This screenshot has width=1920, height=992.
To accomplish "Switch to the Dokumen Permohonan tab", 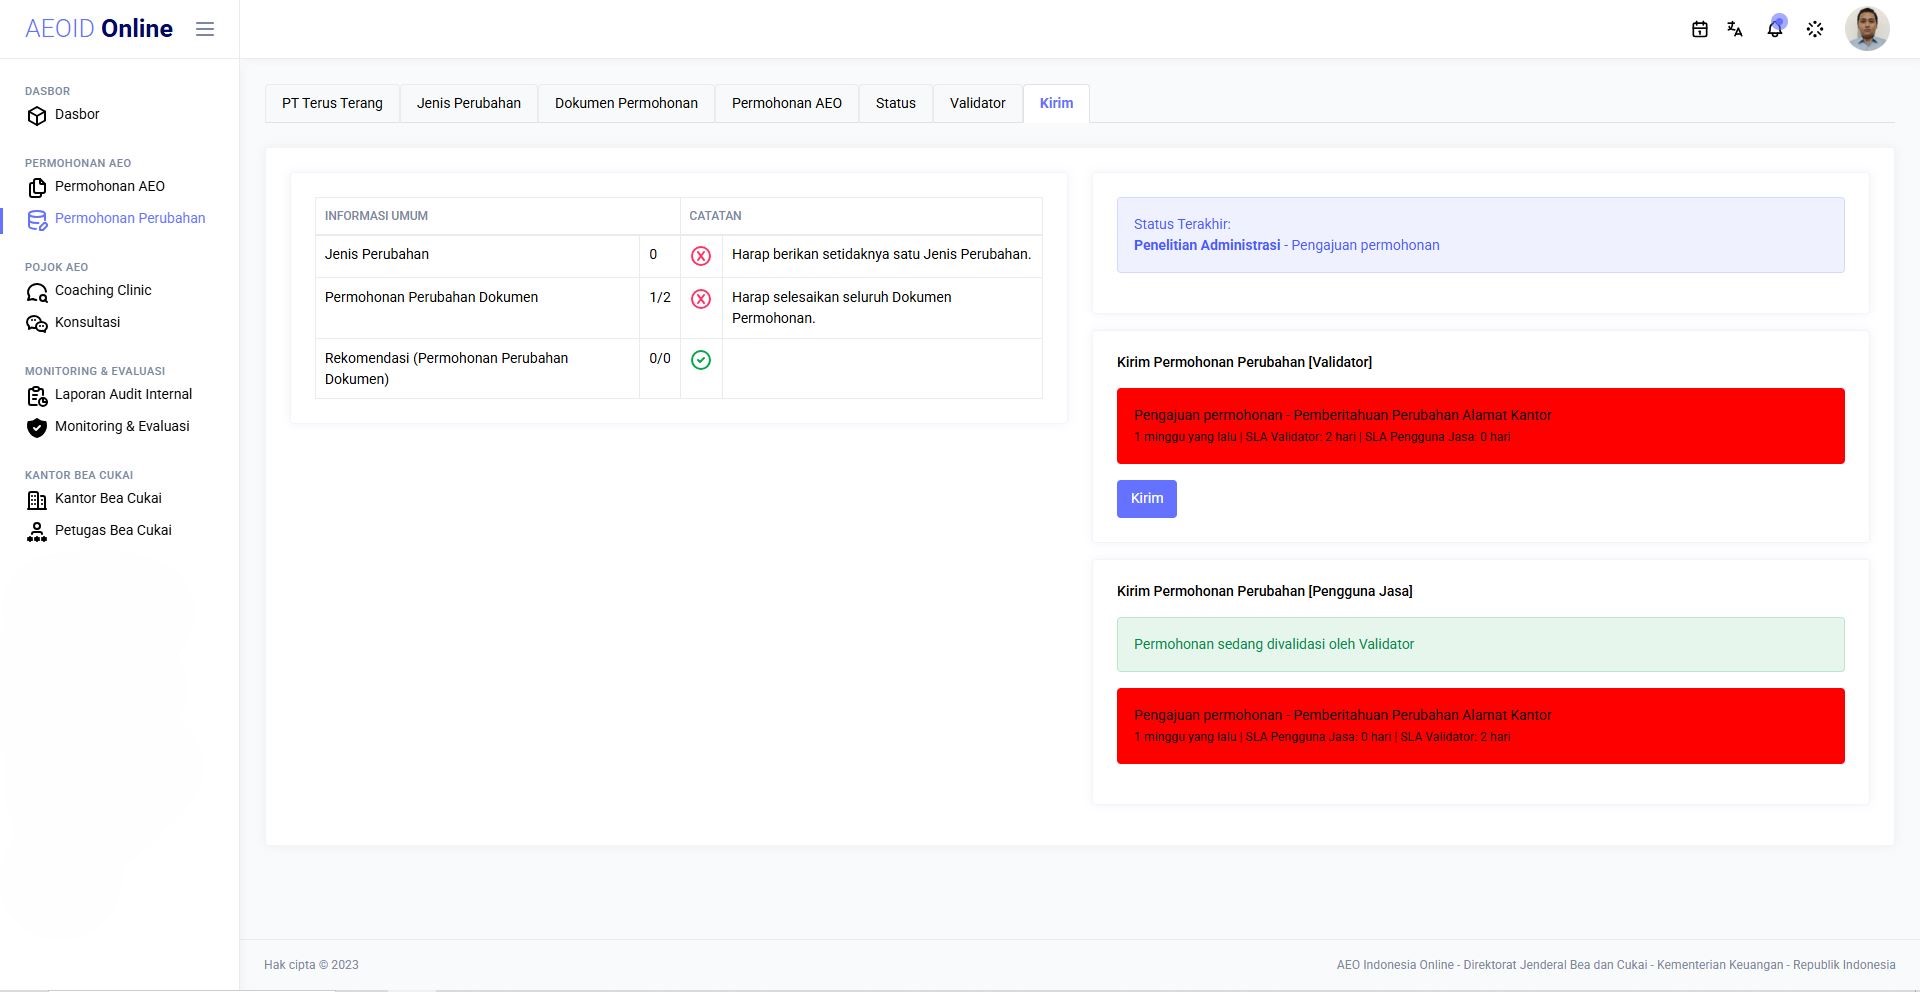I will pyautogui.click(x=626, y=103).
